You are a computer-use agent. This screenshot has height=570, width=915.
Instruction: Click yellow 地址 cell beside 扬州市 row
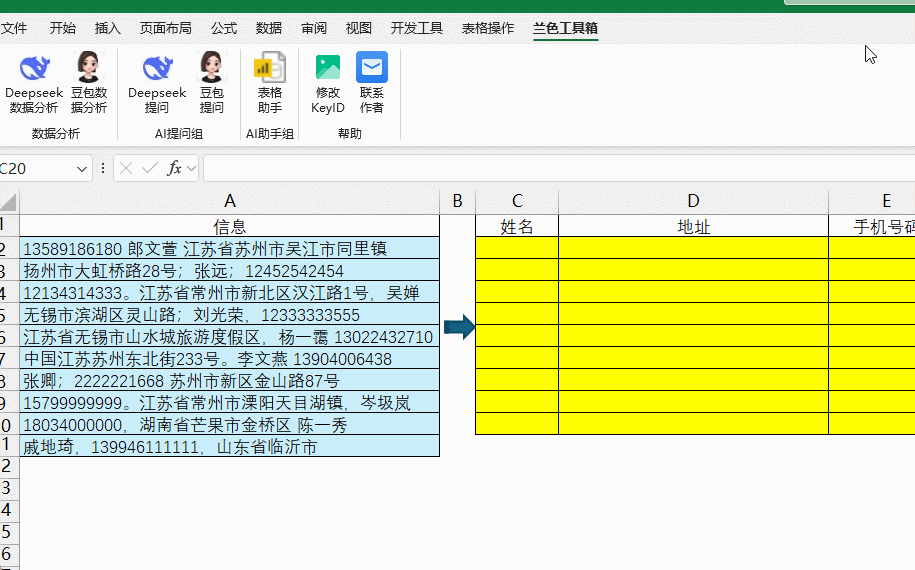(693, 271)
